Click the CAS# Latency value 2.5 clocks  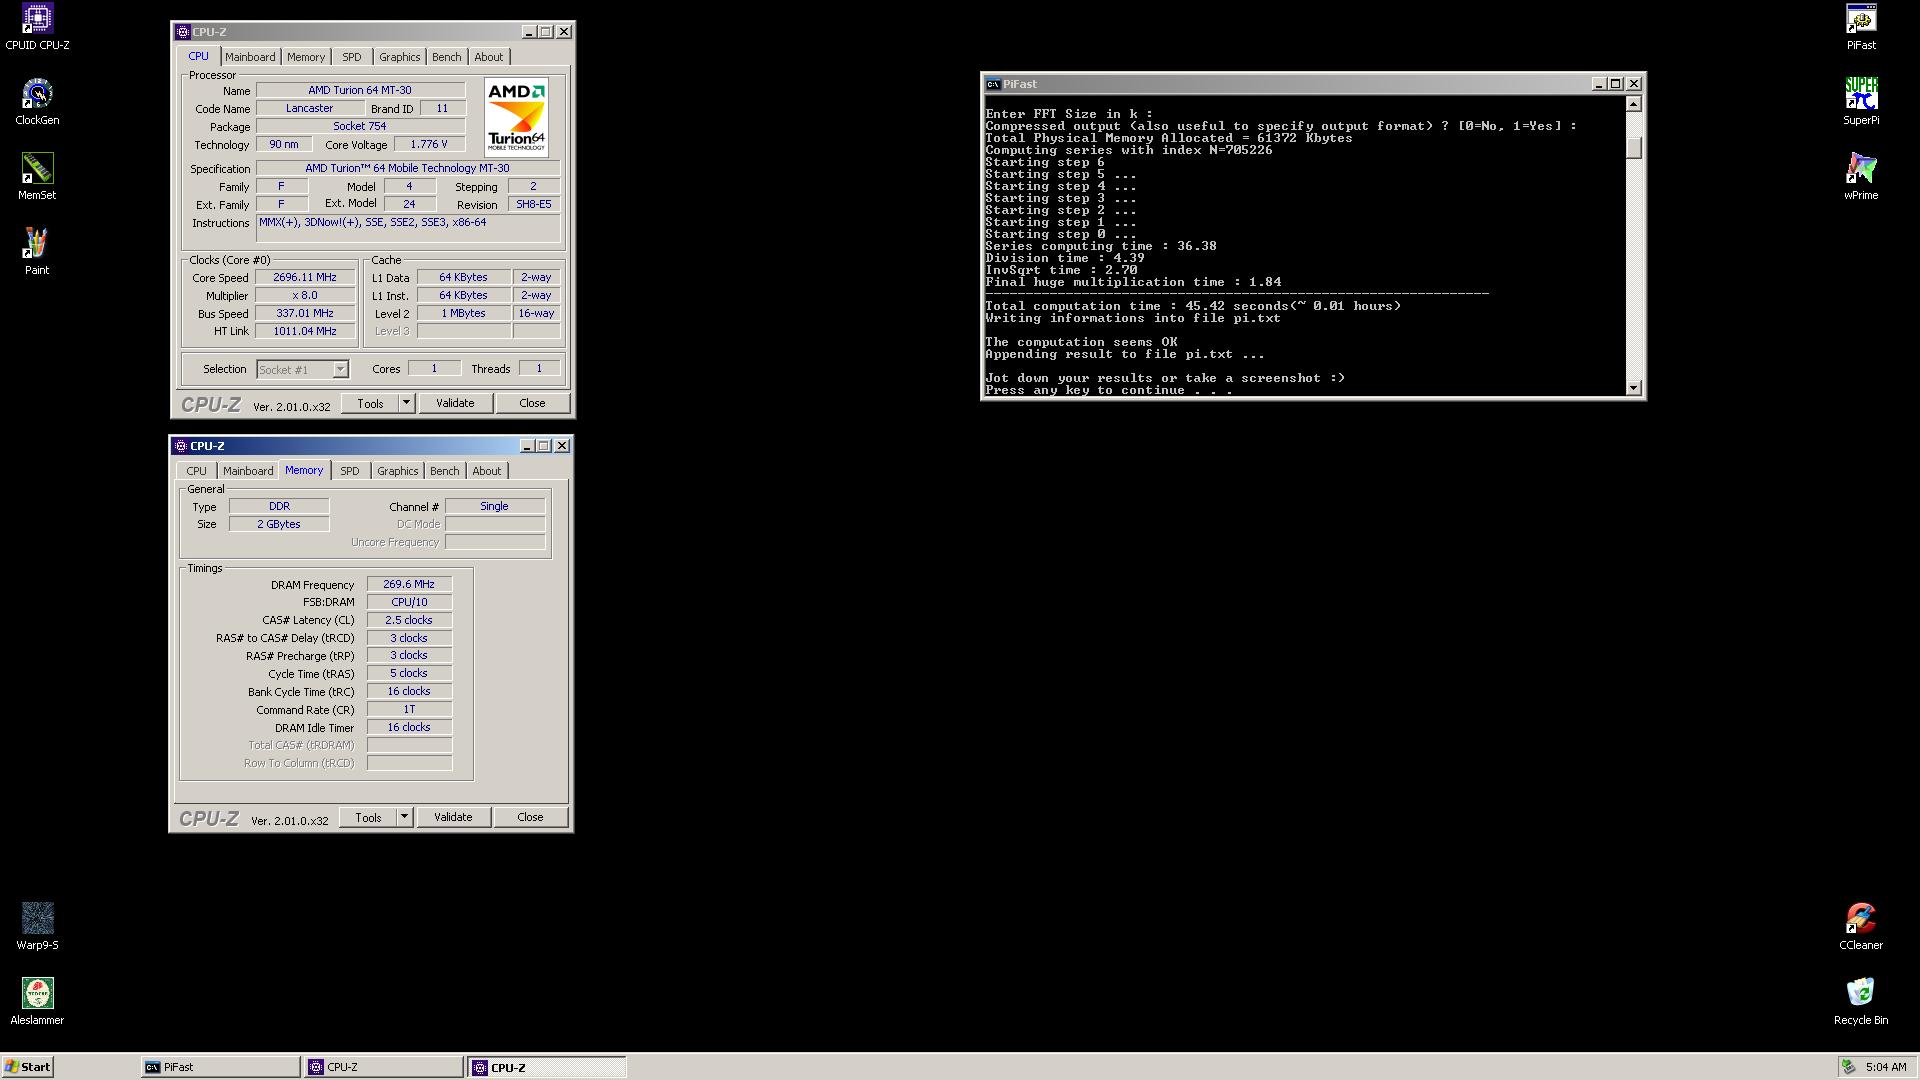point(409,620)
